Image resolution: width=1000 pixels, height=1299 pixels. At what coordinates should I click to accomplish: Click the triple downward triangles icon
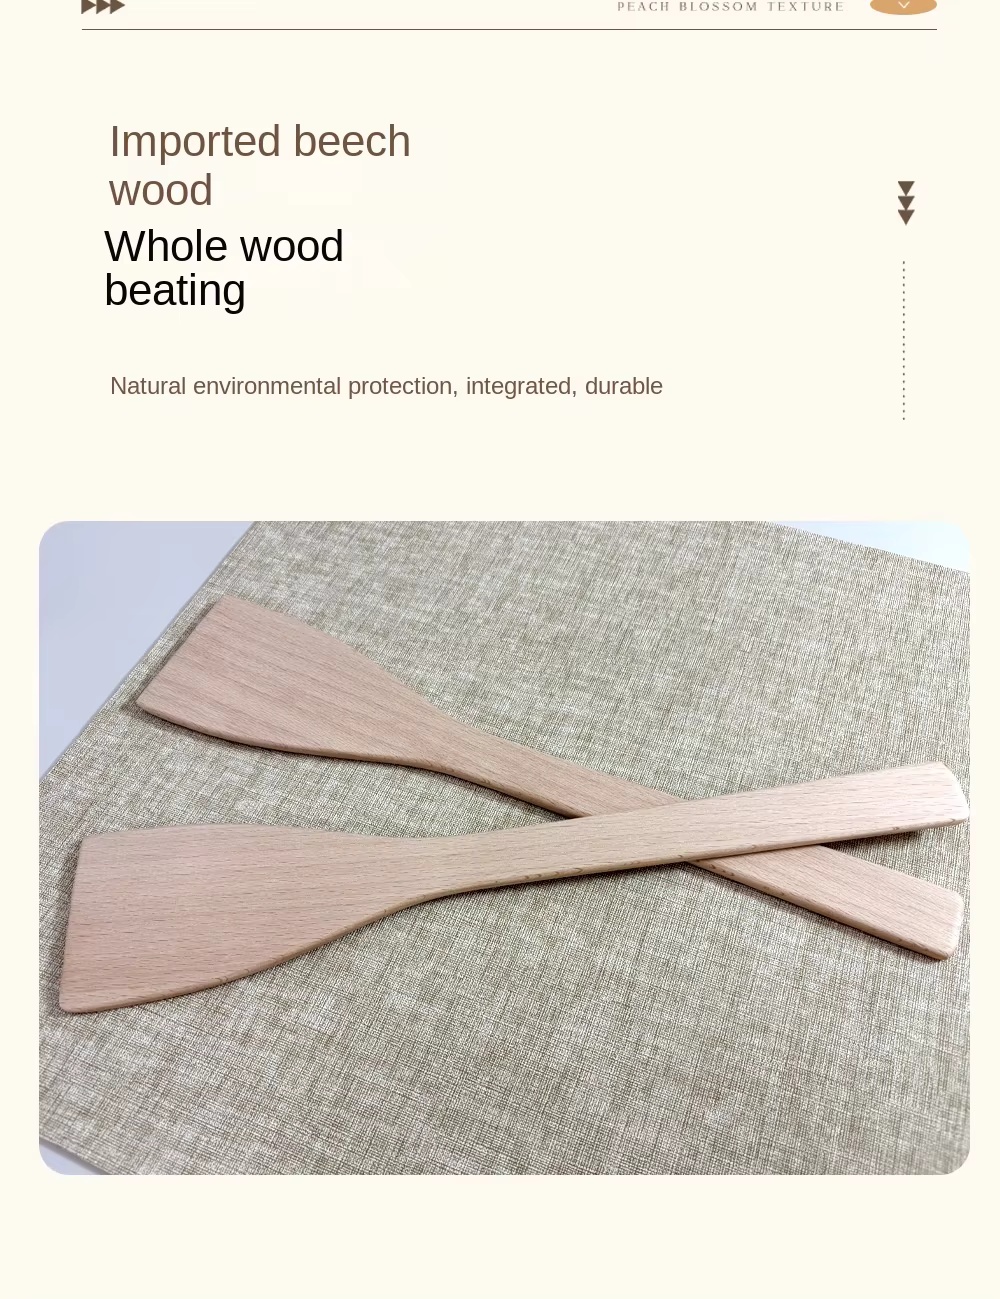906,203
